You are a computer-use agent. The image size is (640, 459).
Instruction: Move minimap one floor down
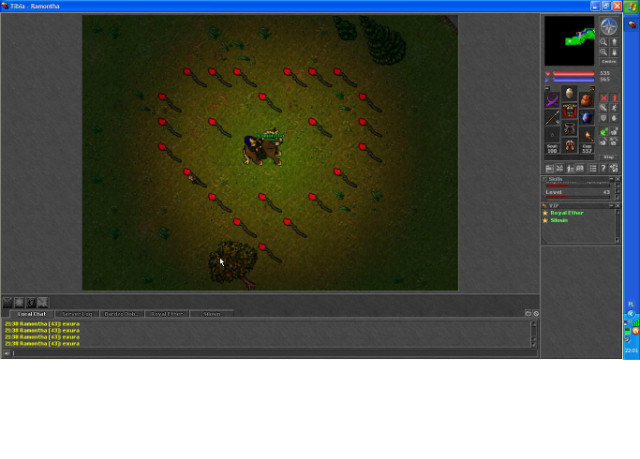click(614, 52)
